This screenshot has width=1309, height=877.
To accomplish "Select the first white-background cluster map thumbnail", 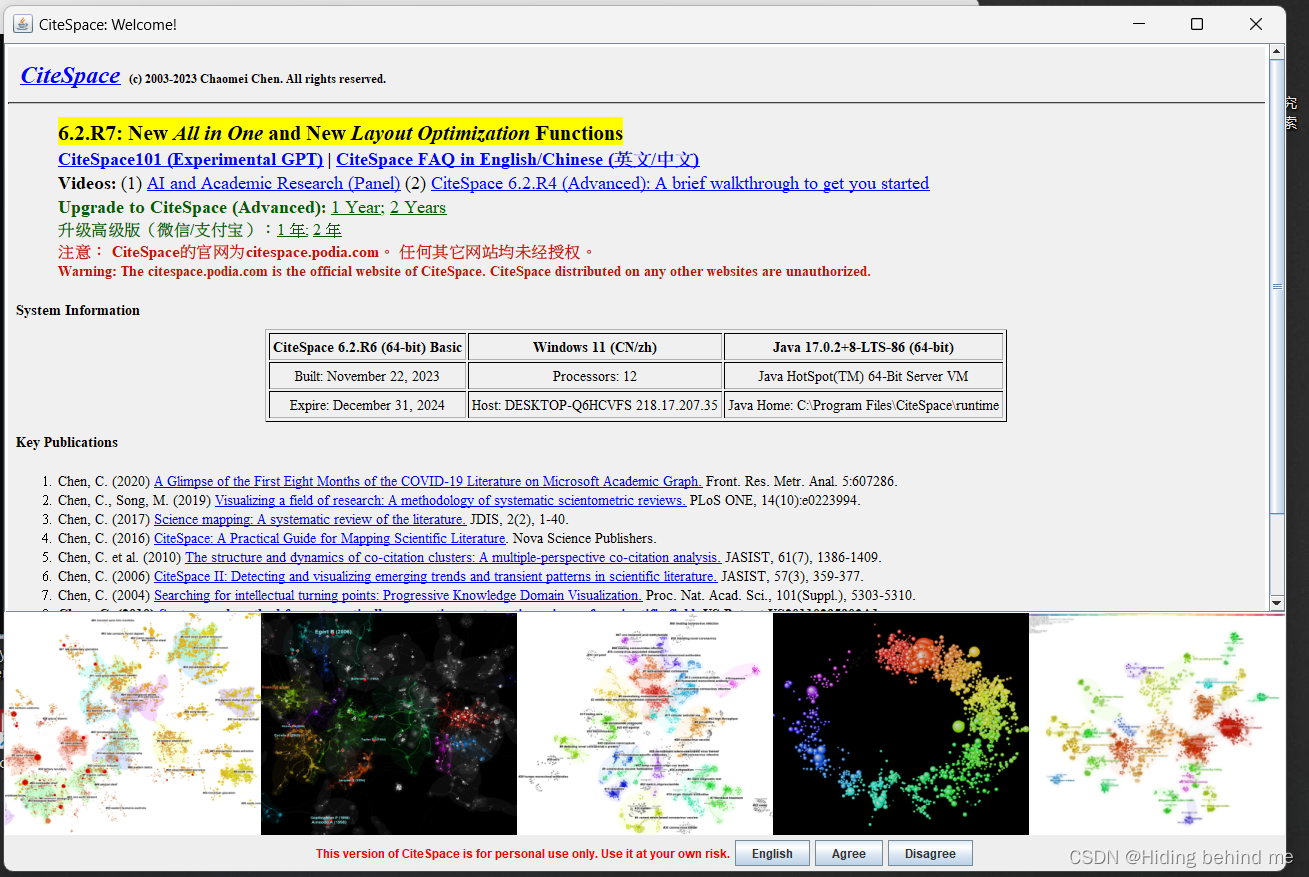I will click(x=132, y=723).
